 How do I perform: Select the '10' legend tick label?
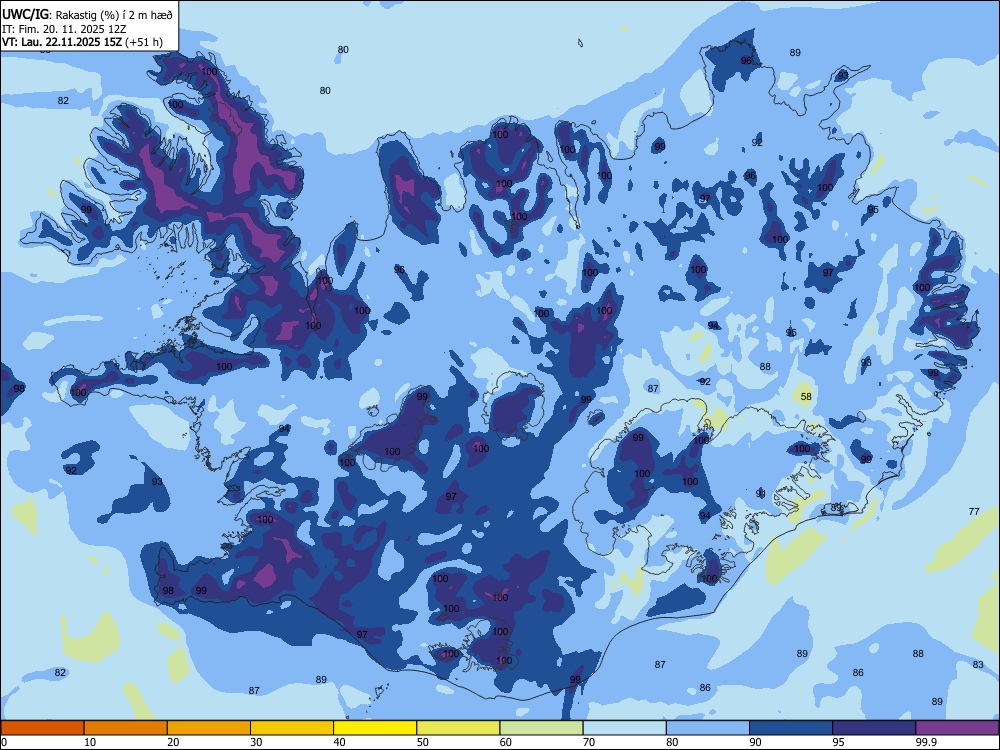click(x=90, y=742)
